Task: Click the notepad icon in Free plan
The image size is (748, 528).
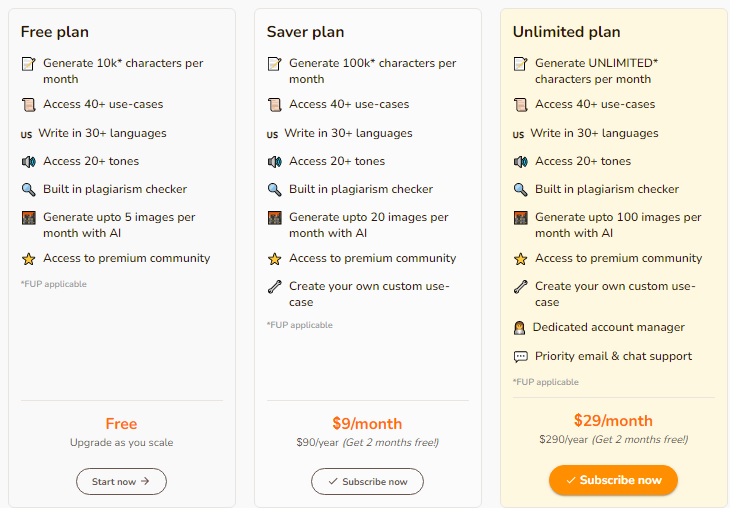Action: 29,63
